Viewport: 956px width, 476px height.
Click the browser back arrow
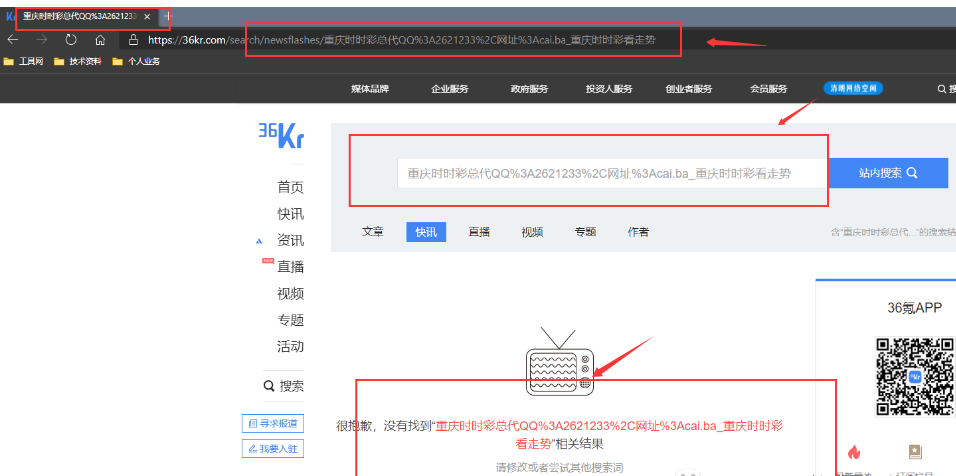pos(12,40)
